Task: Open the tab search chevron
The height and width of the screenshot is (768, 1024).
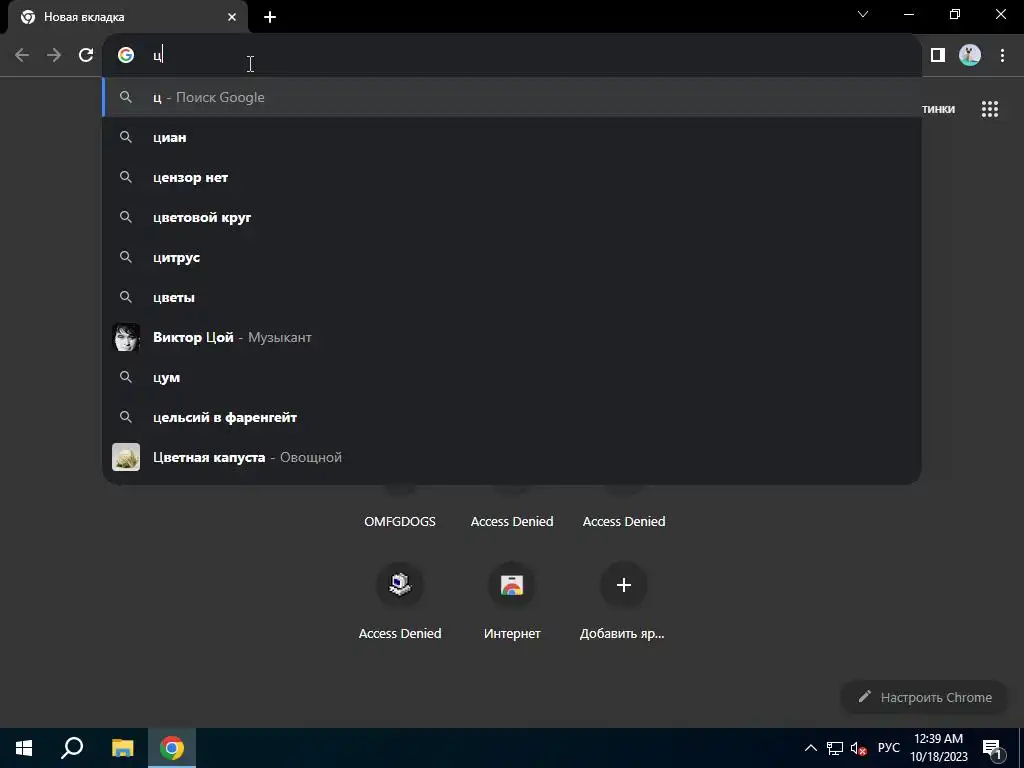Action: point(863,14)
